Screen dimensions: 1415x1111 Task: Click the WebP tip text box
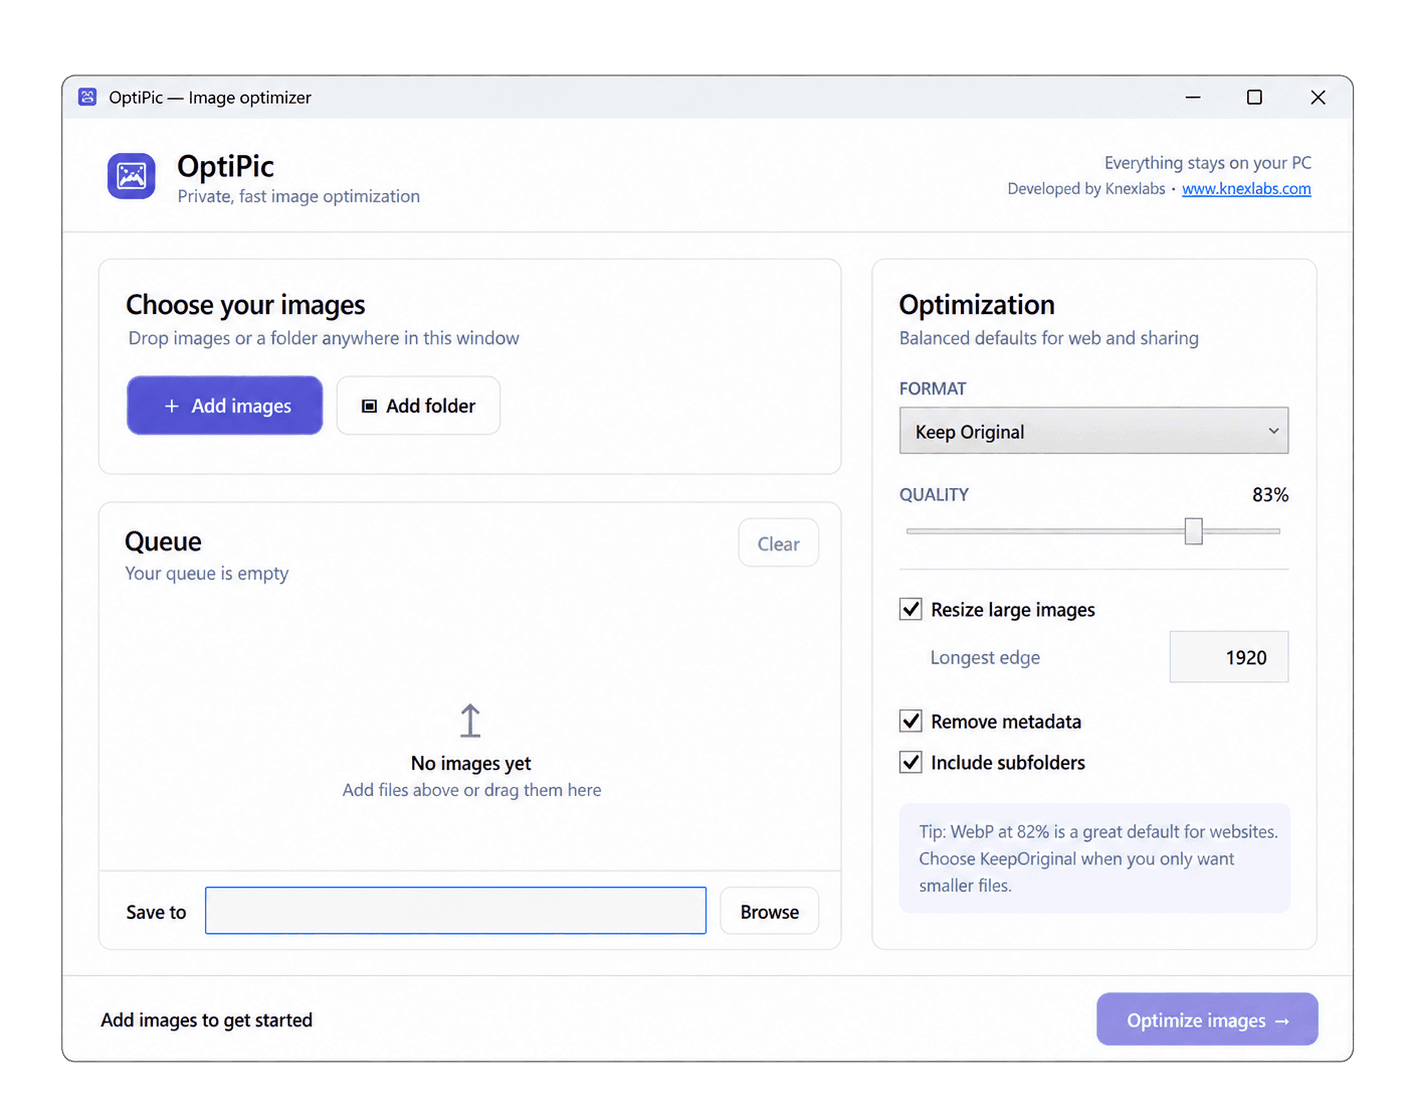(x=1095, y=858)
